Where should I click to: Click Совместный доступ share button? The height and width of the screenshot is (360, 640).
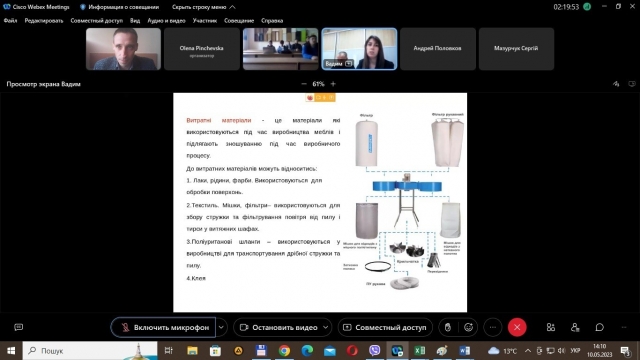coord(385,327)
